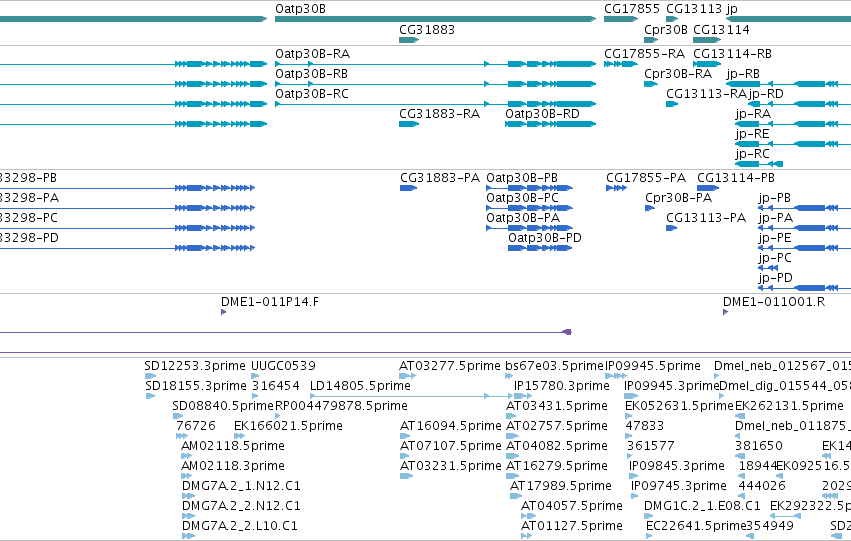Select the jp-RB transcript label

coord(743,74)
